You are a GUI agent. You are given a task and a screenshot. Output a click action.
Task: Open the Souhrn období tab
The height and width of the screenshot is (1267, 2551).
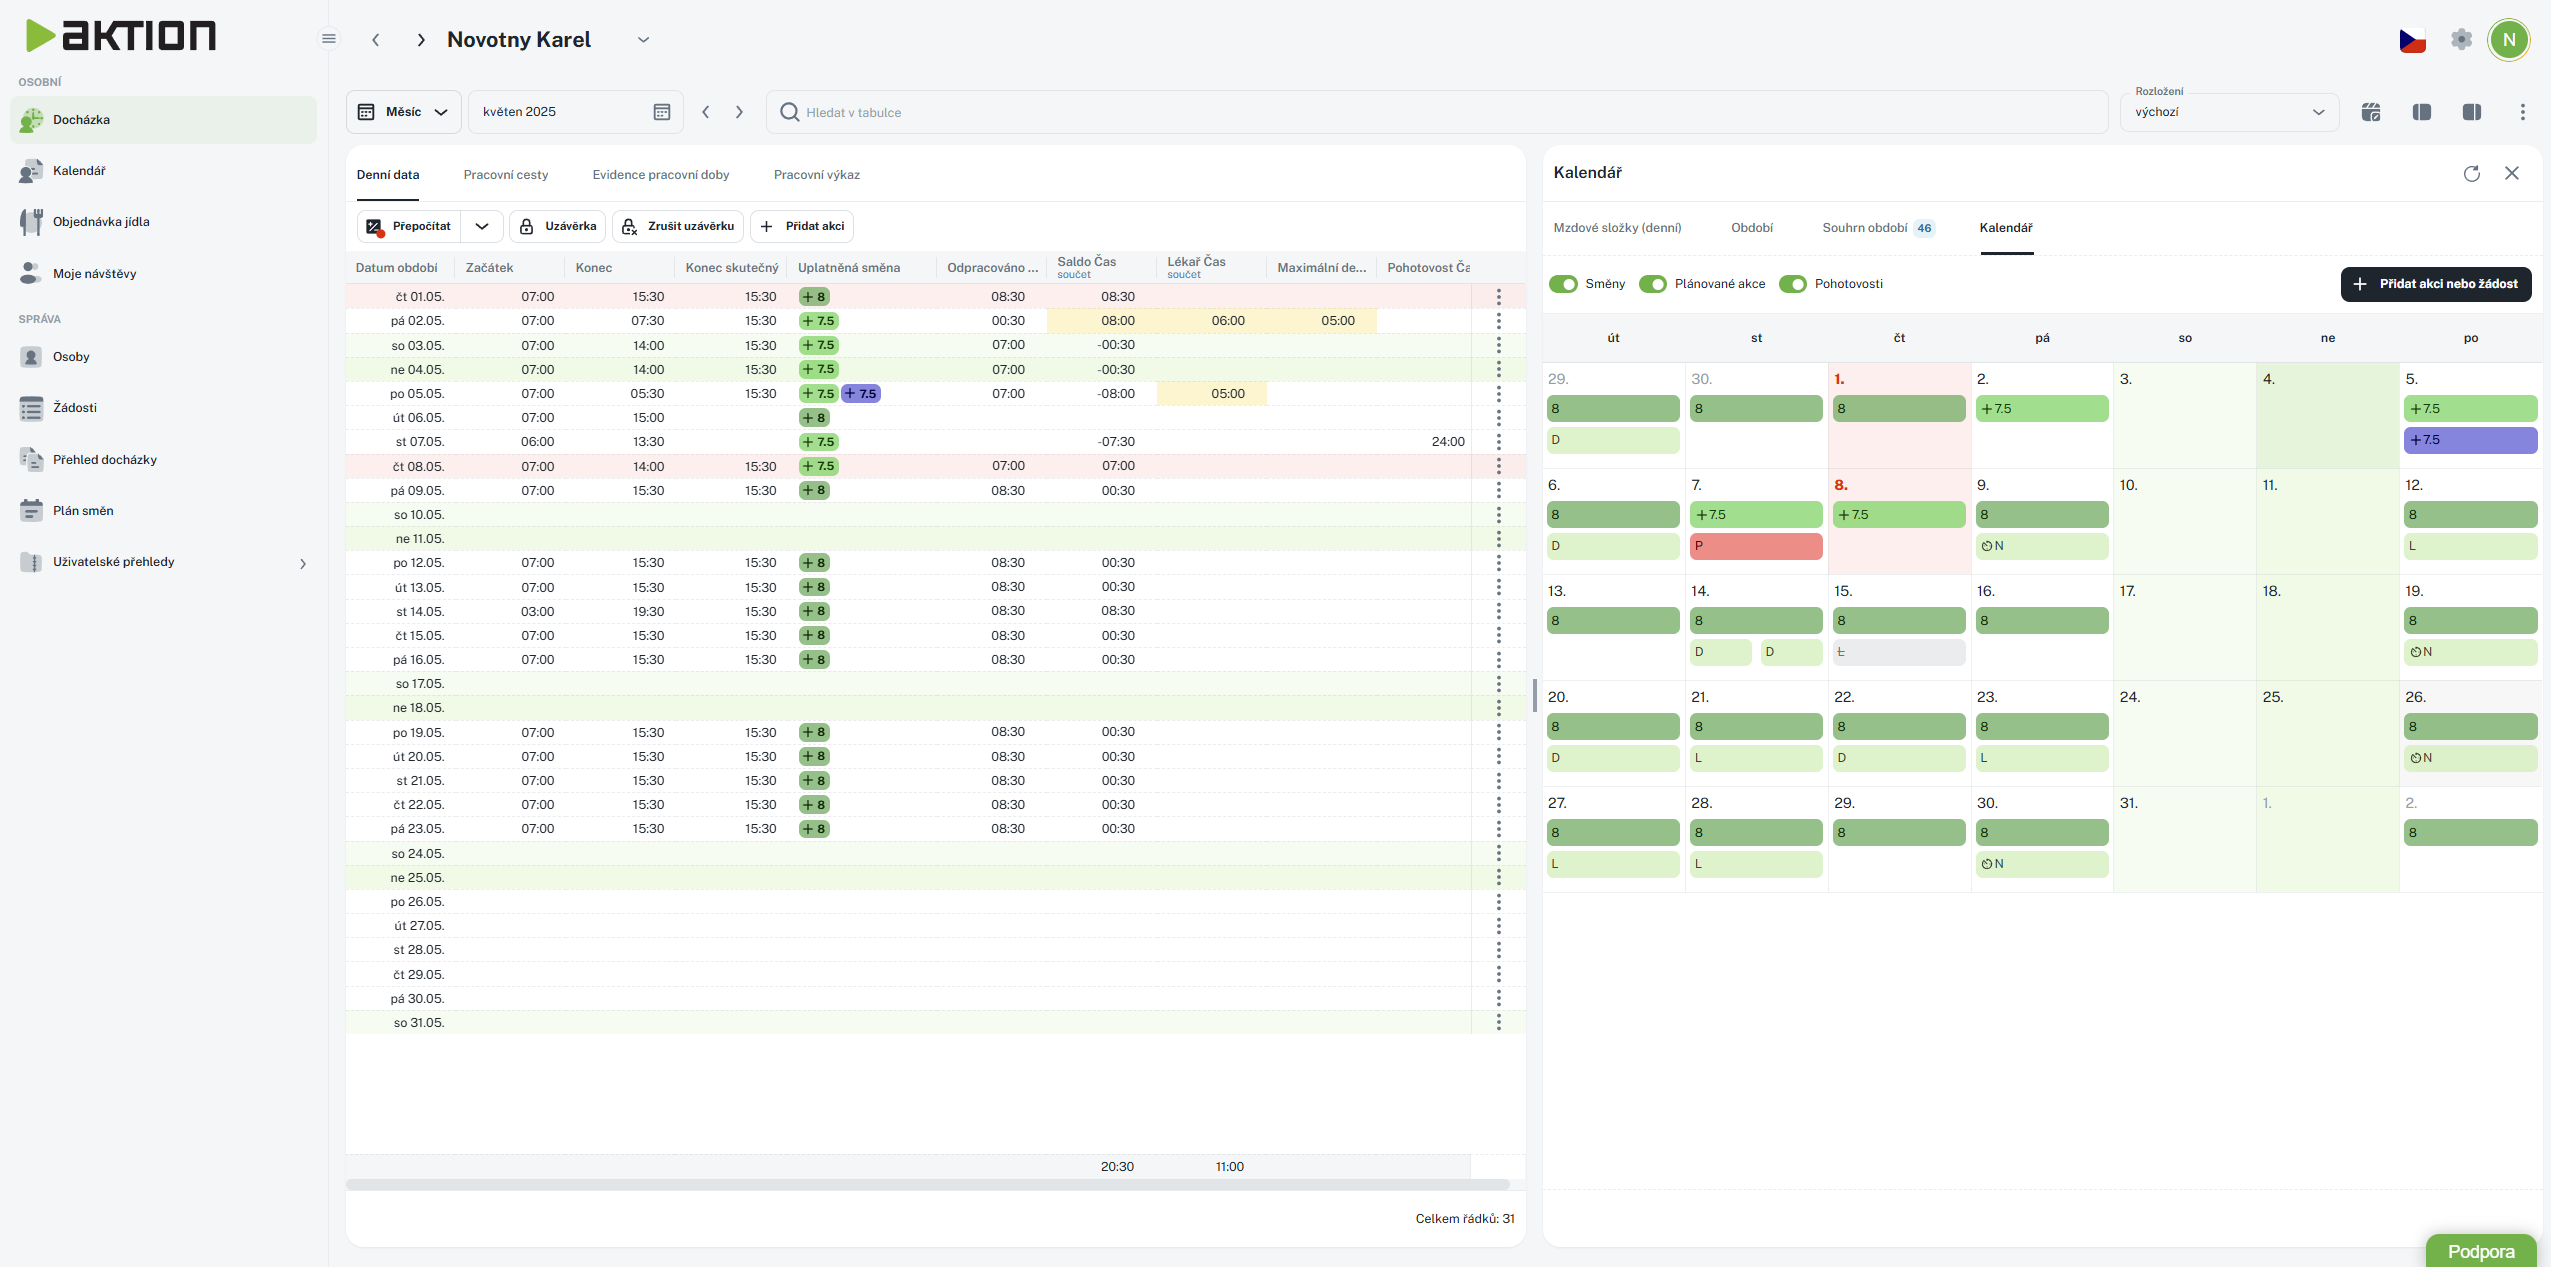pos(1864,228)
